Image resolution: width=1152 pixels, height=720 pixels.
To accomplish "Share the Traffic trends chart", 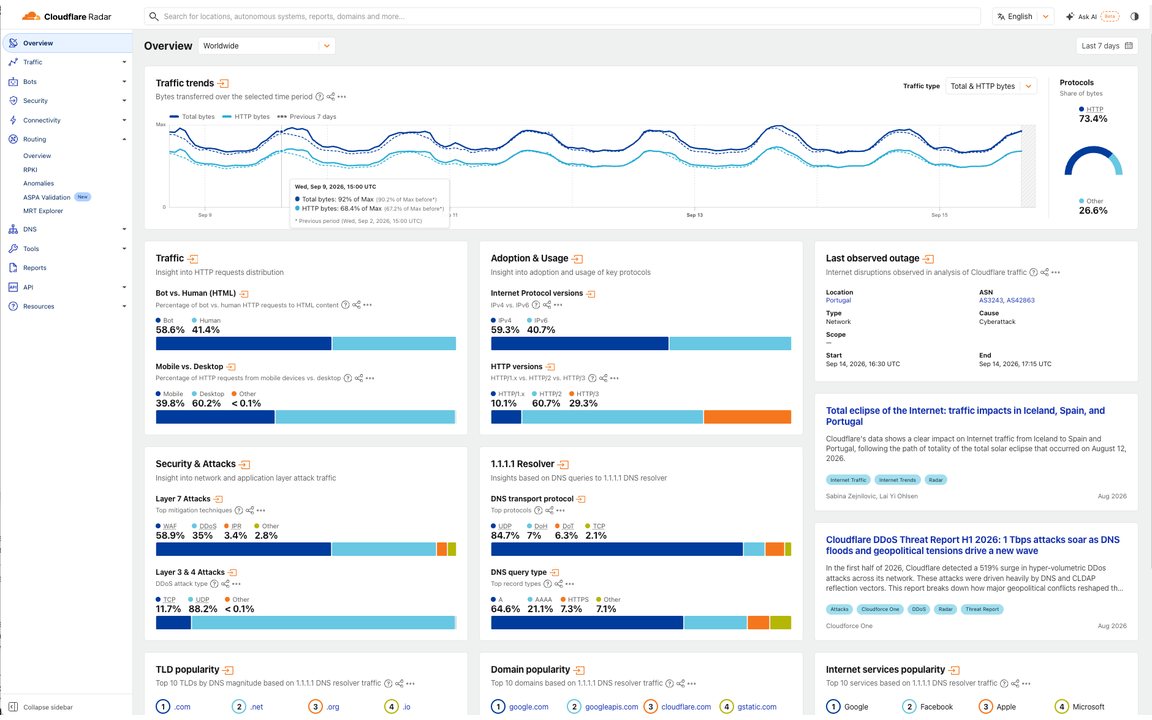I will click(x=331, y=97).
